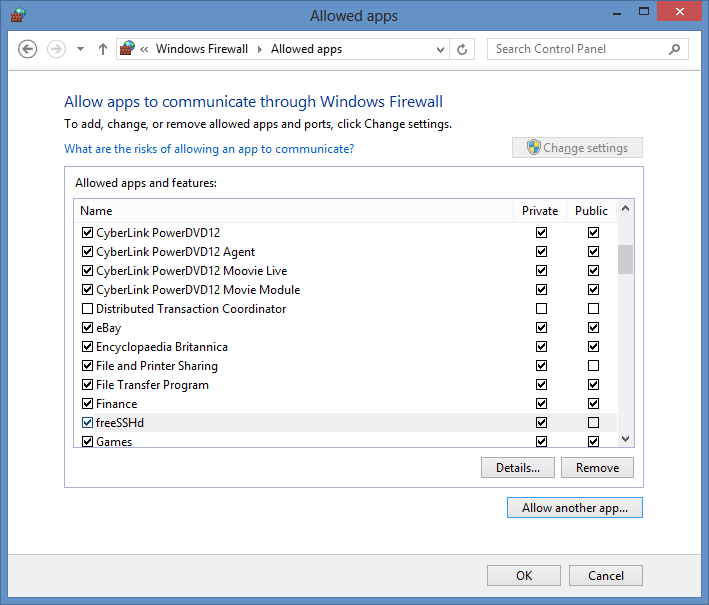
Task: Enable File and Printer Sharing Public checkbox
Action: pos(593,365)
